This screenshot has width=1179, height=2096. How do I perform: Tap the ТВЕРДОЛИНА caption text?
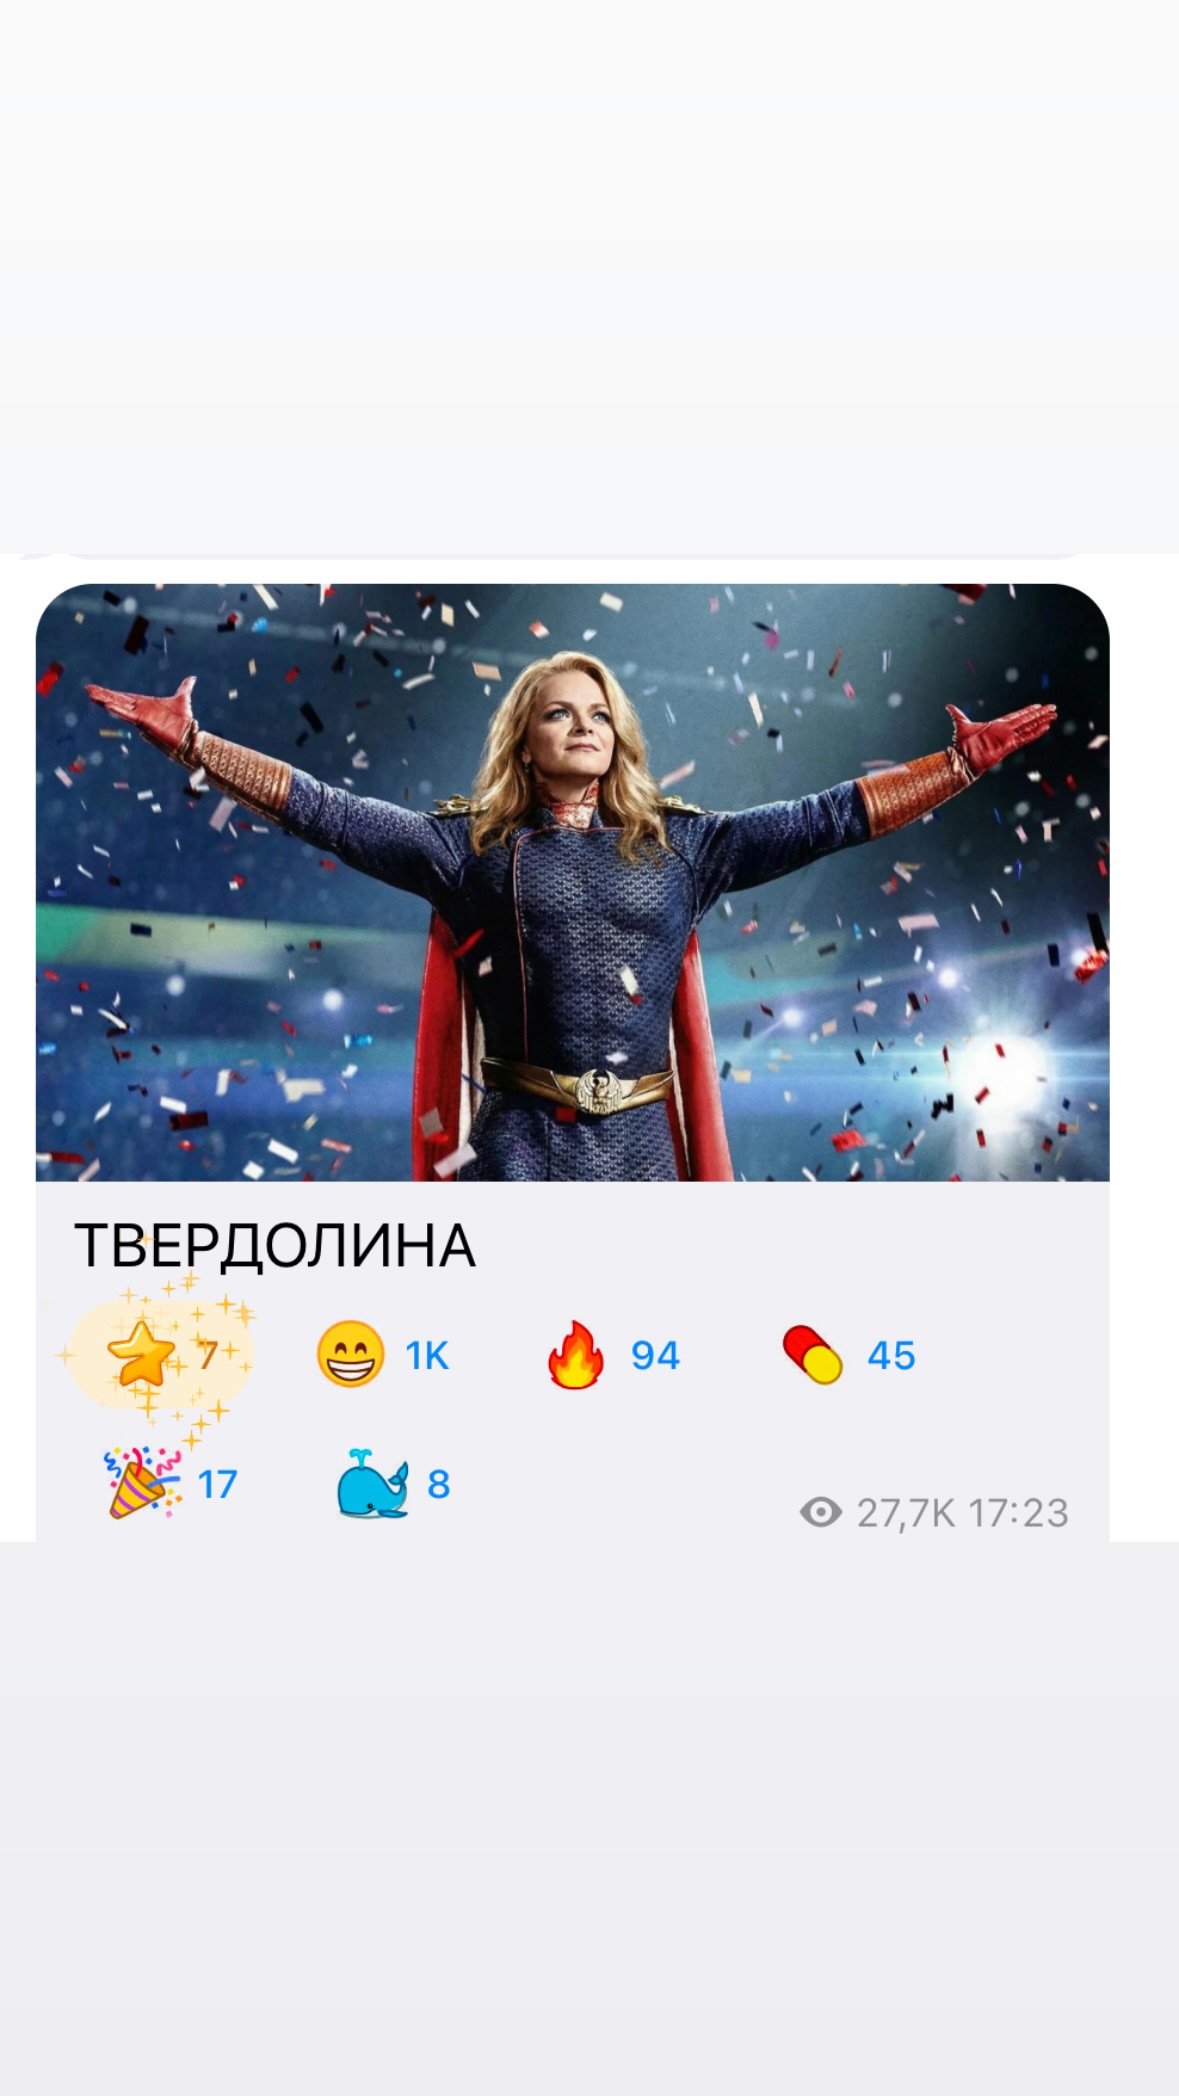275,1245
